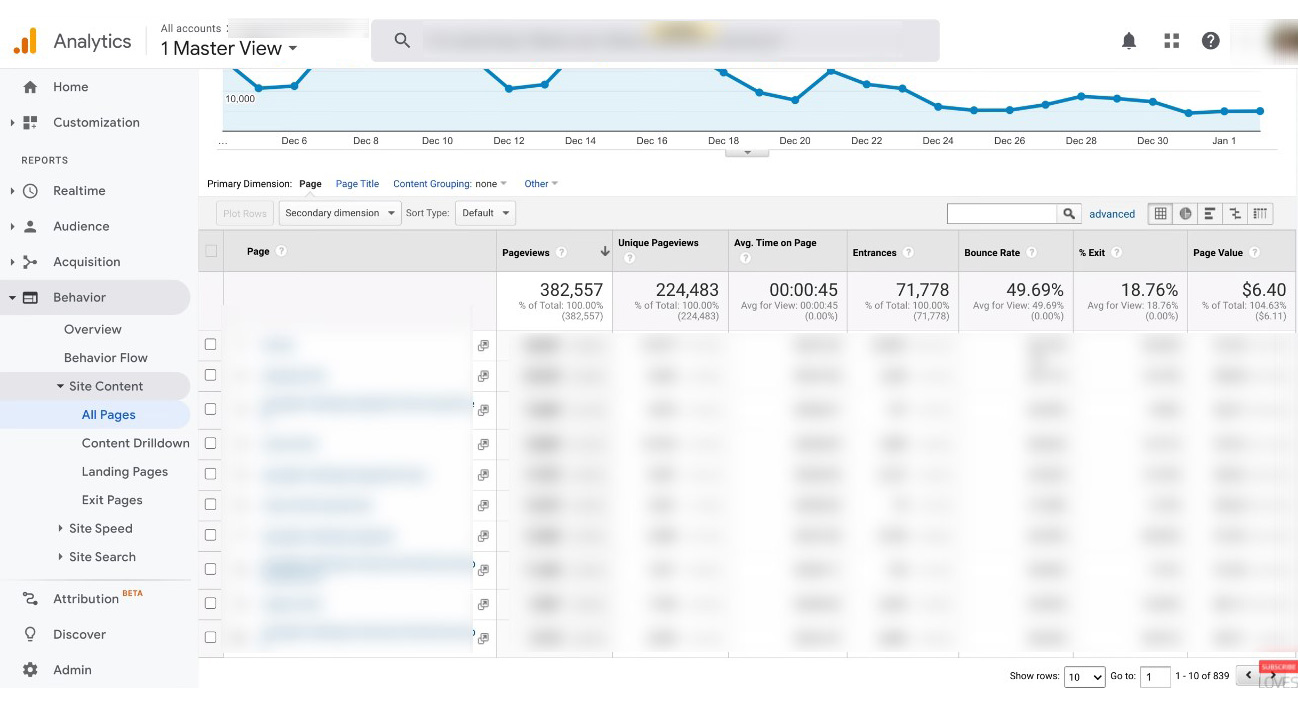Click the Realtime clock icon
The image size is (1300, 705).
pos(30,191)
